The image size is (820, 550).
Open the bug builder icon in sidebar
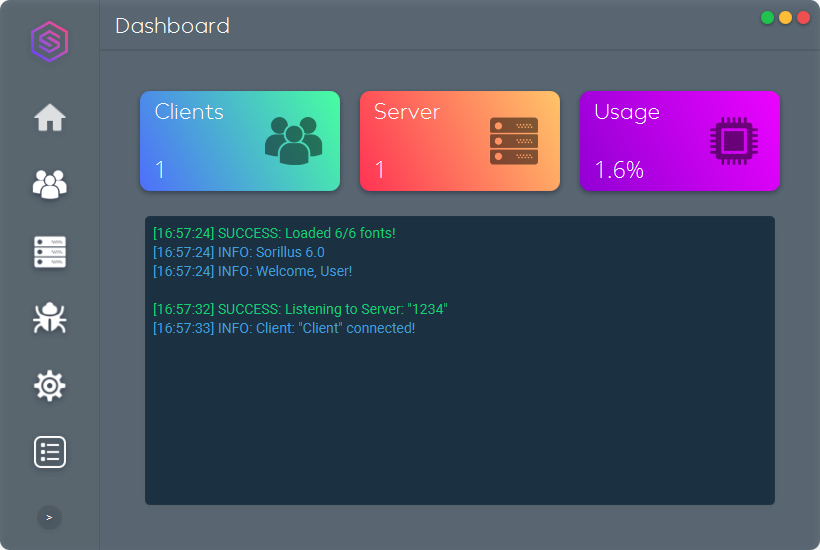(50, 317)
